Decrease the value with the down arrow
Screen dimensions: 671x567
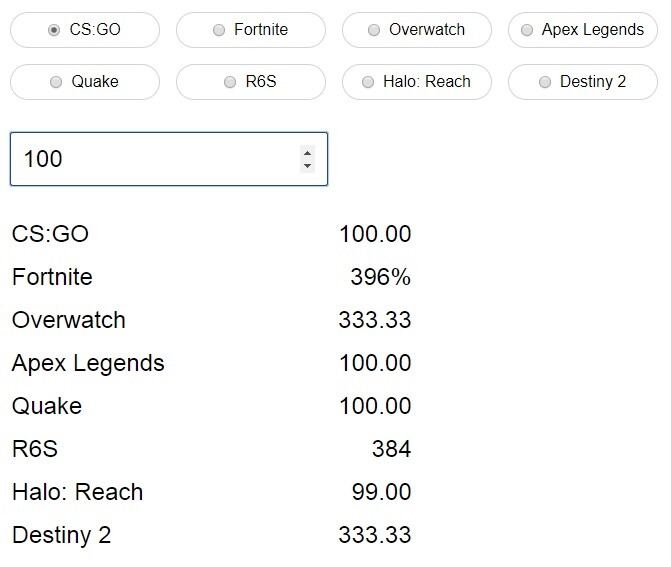pyautogui.click(x=307, y=166)
